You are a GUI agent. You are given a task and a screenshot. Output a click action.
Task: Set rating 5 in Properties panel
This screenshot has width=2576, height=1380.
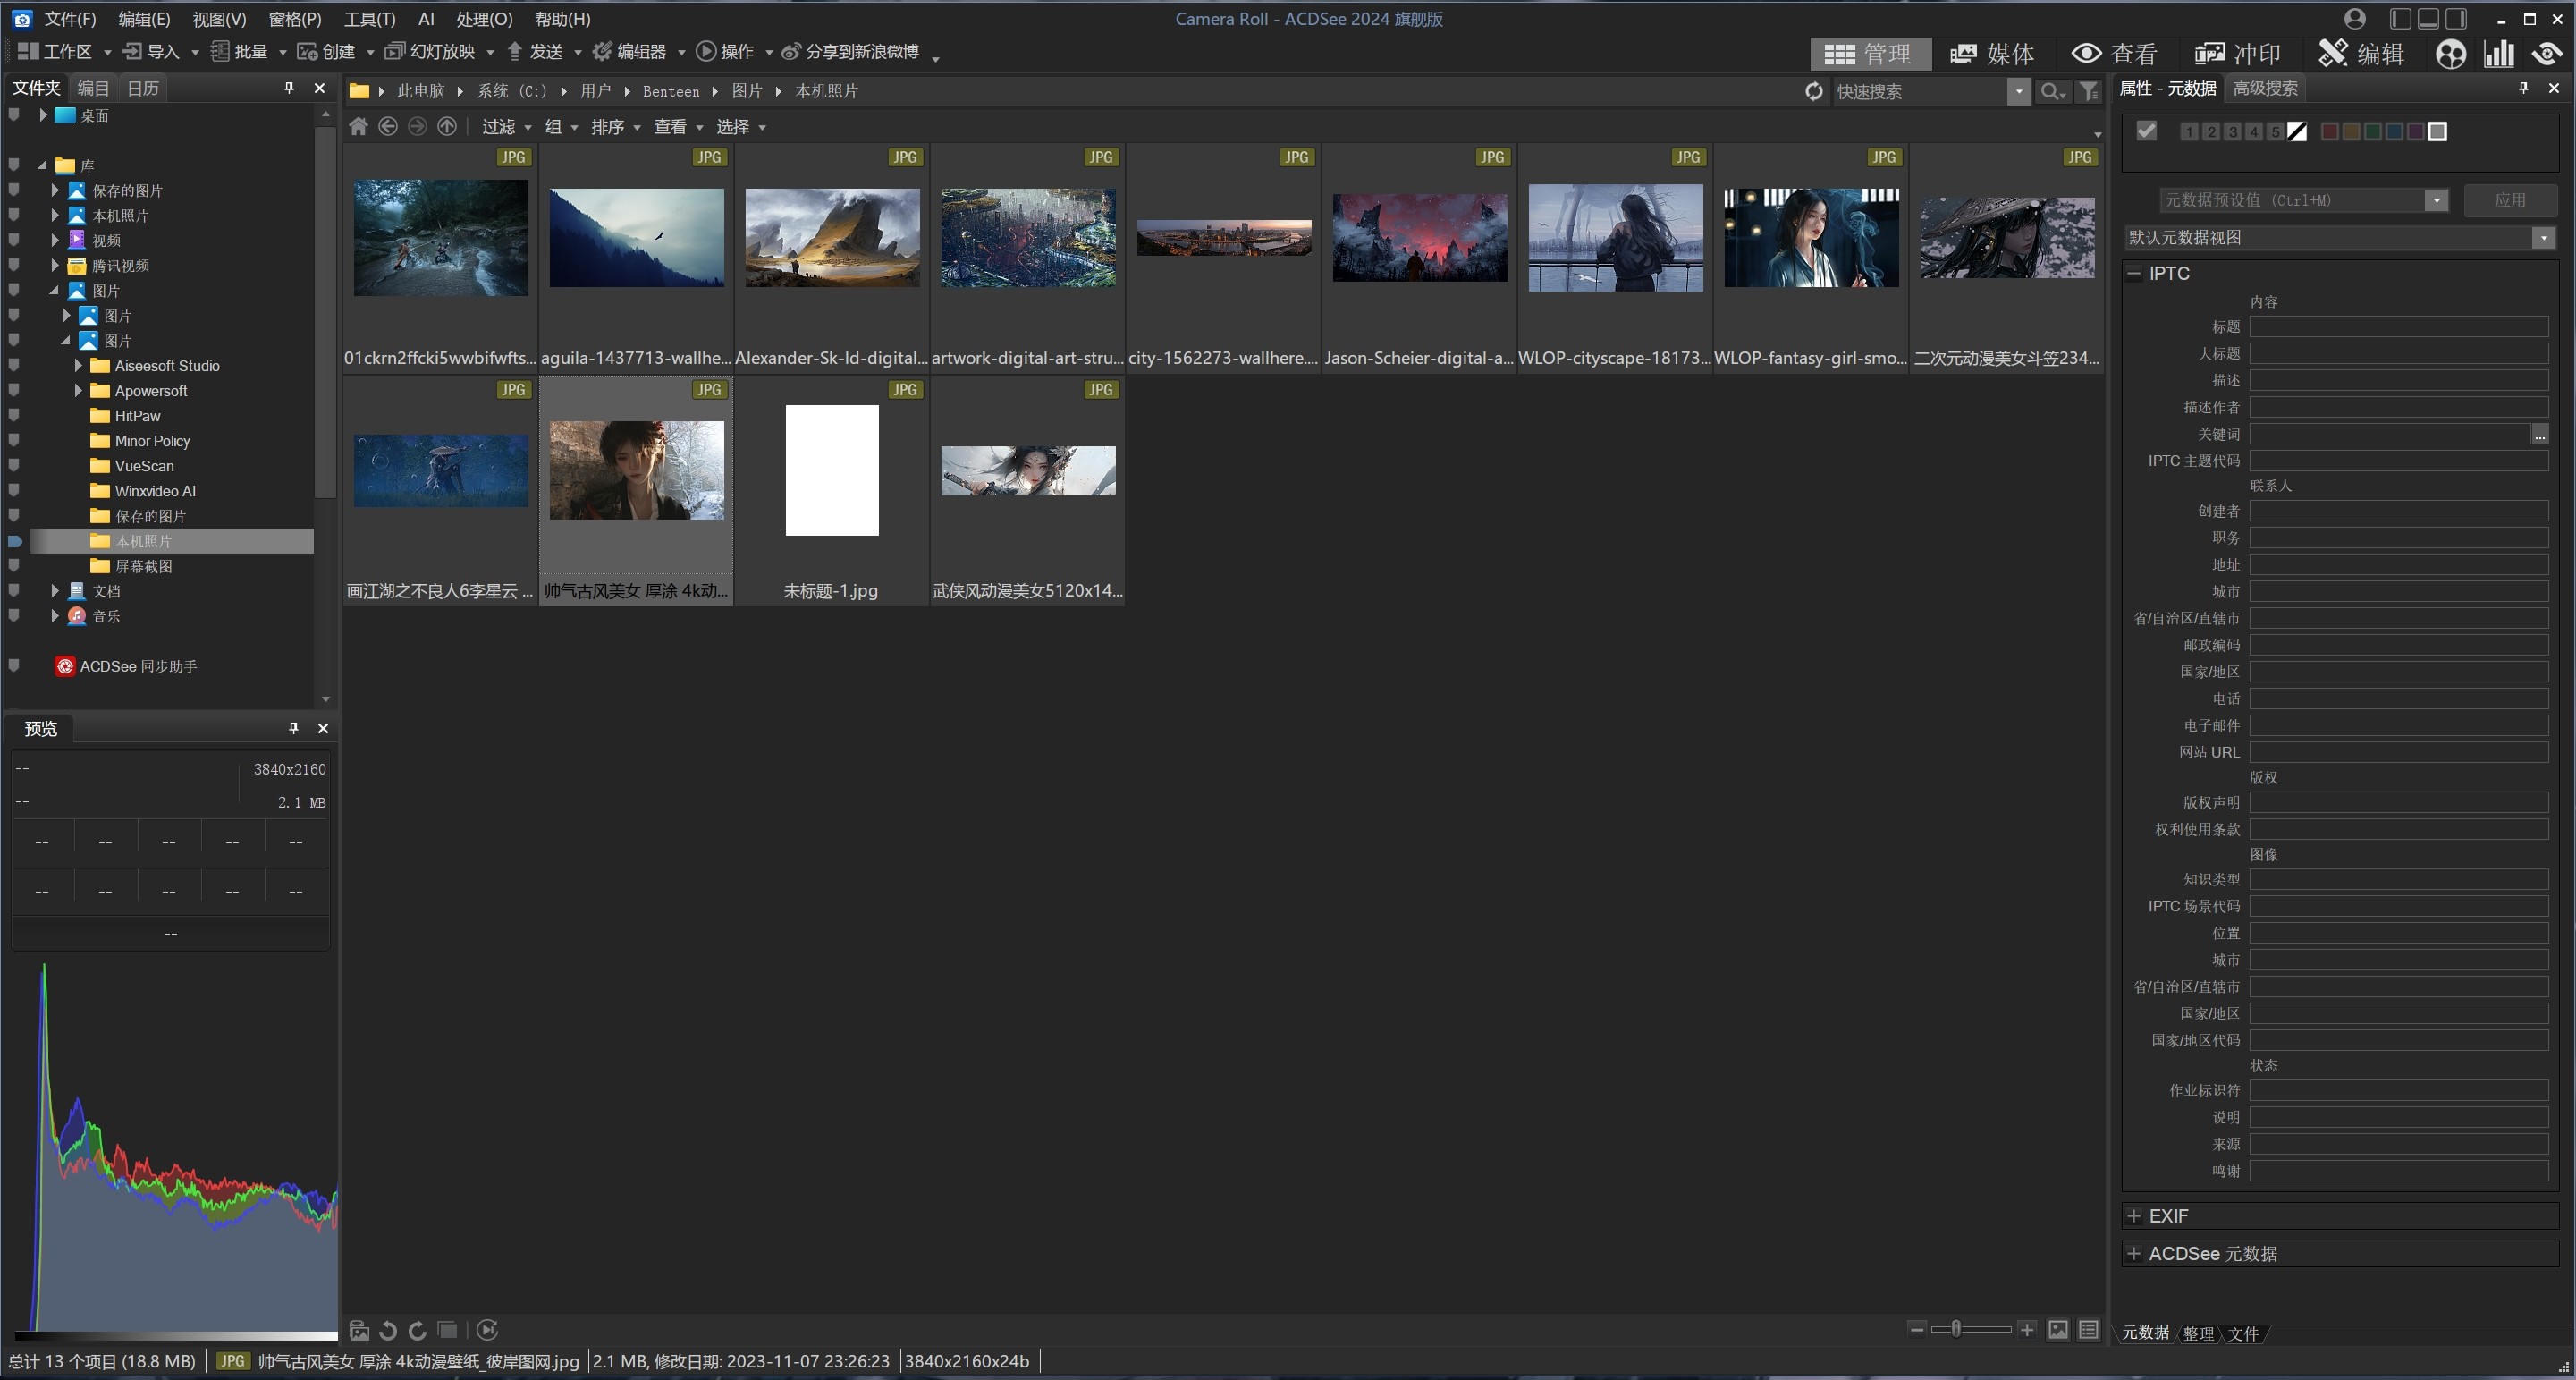point(2275,132)
